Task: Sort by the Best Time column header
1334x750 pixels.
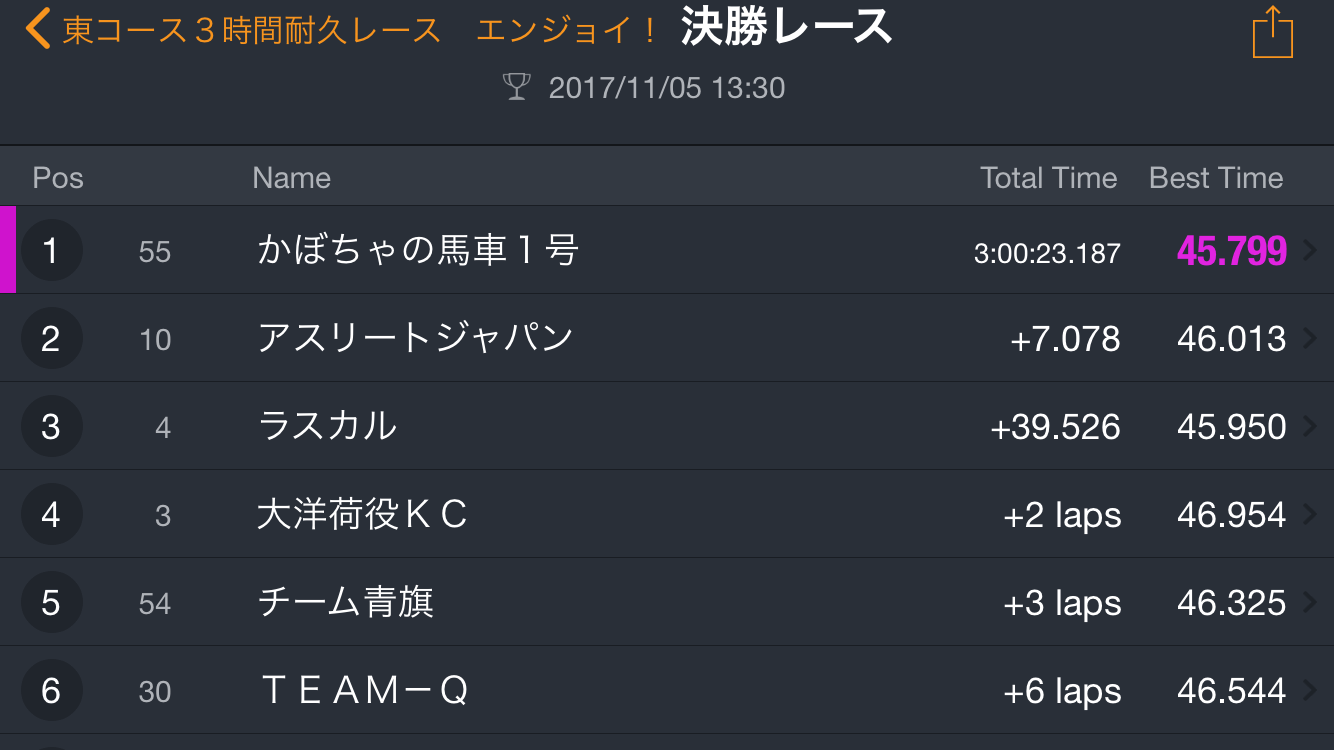Action: (x=1216, y=178)
